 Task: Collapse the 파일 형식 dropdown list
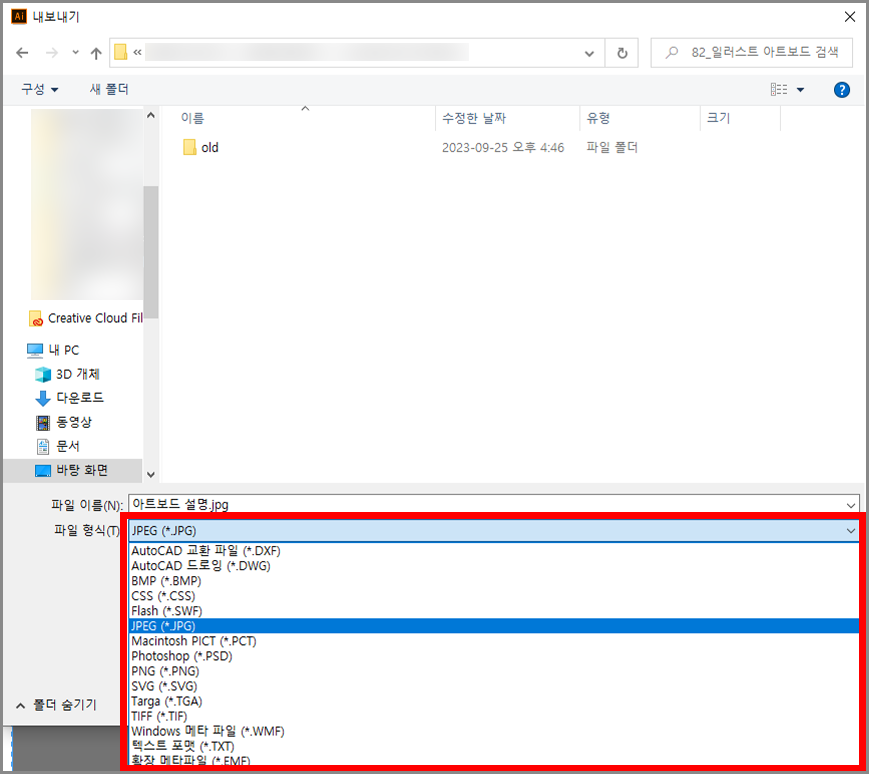click(x=850, y=531)
